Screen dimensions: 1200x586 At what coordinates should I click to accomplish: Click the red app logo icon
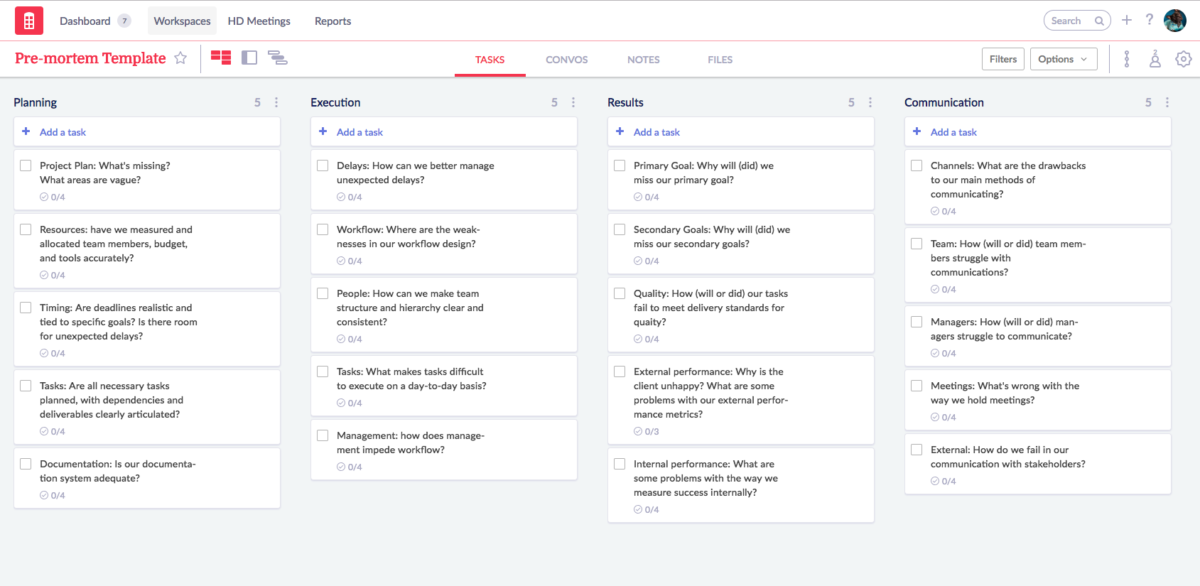point(29,20)
